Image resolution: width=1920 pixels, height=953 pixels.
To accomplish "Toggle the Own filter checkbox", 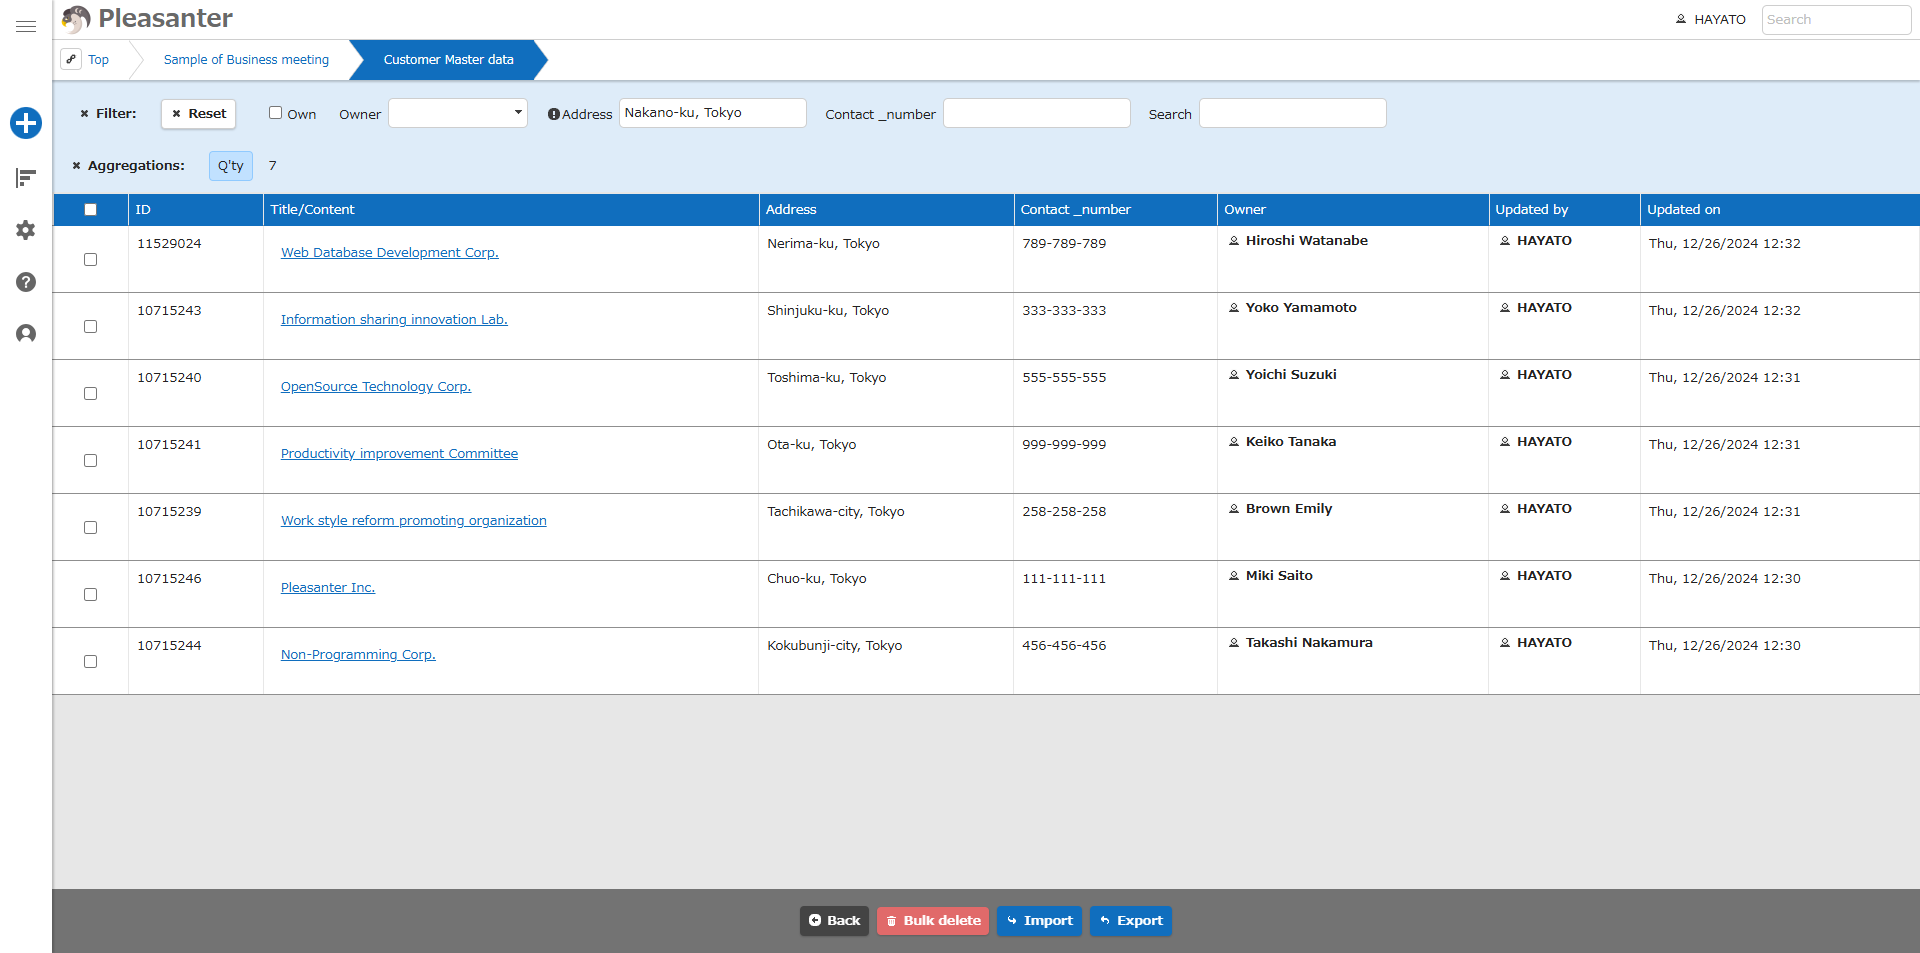I will [x=275, y=113].
